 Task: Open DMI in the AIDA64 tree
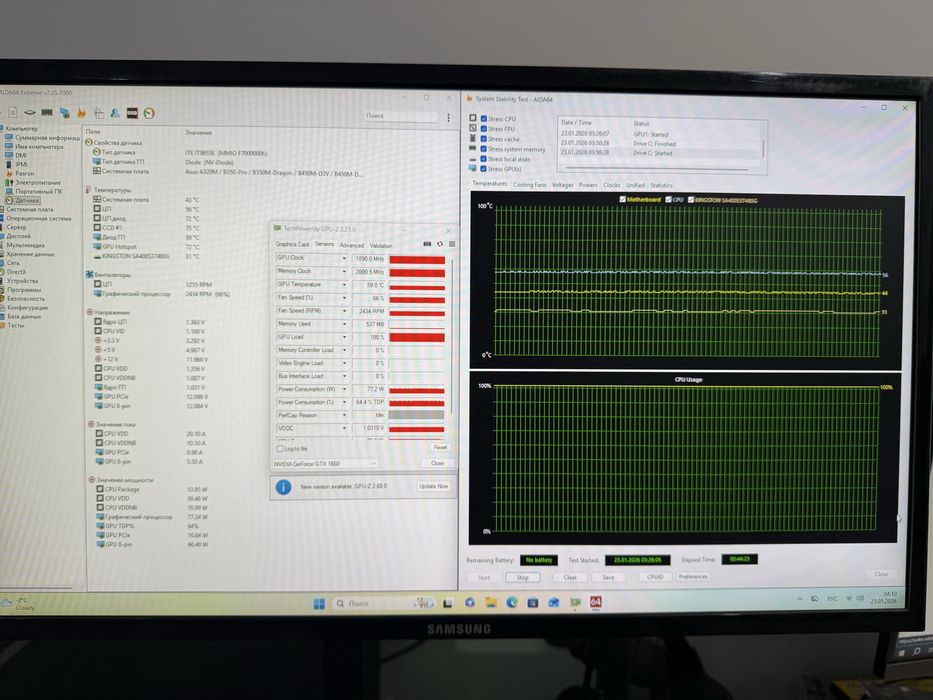coord(17,155)
